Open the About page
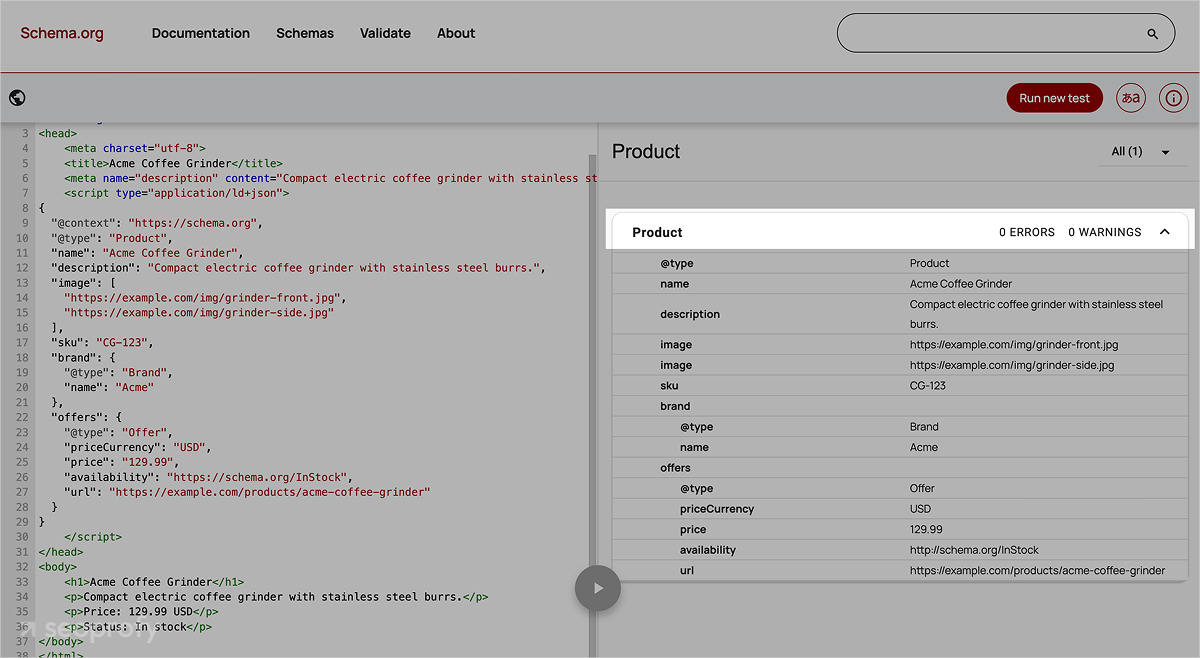 [x=456, y=33]
